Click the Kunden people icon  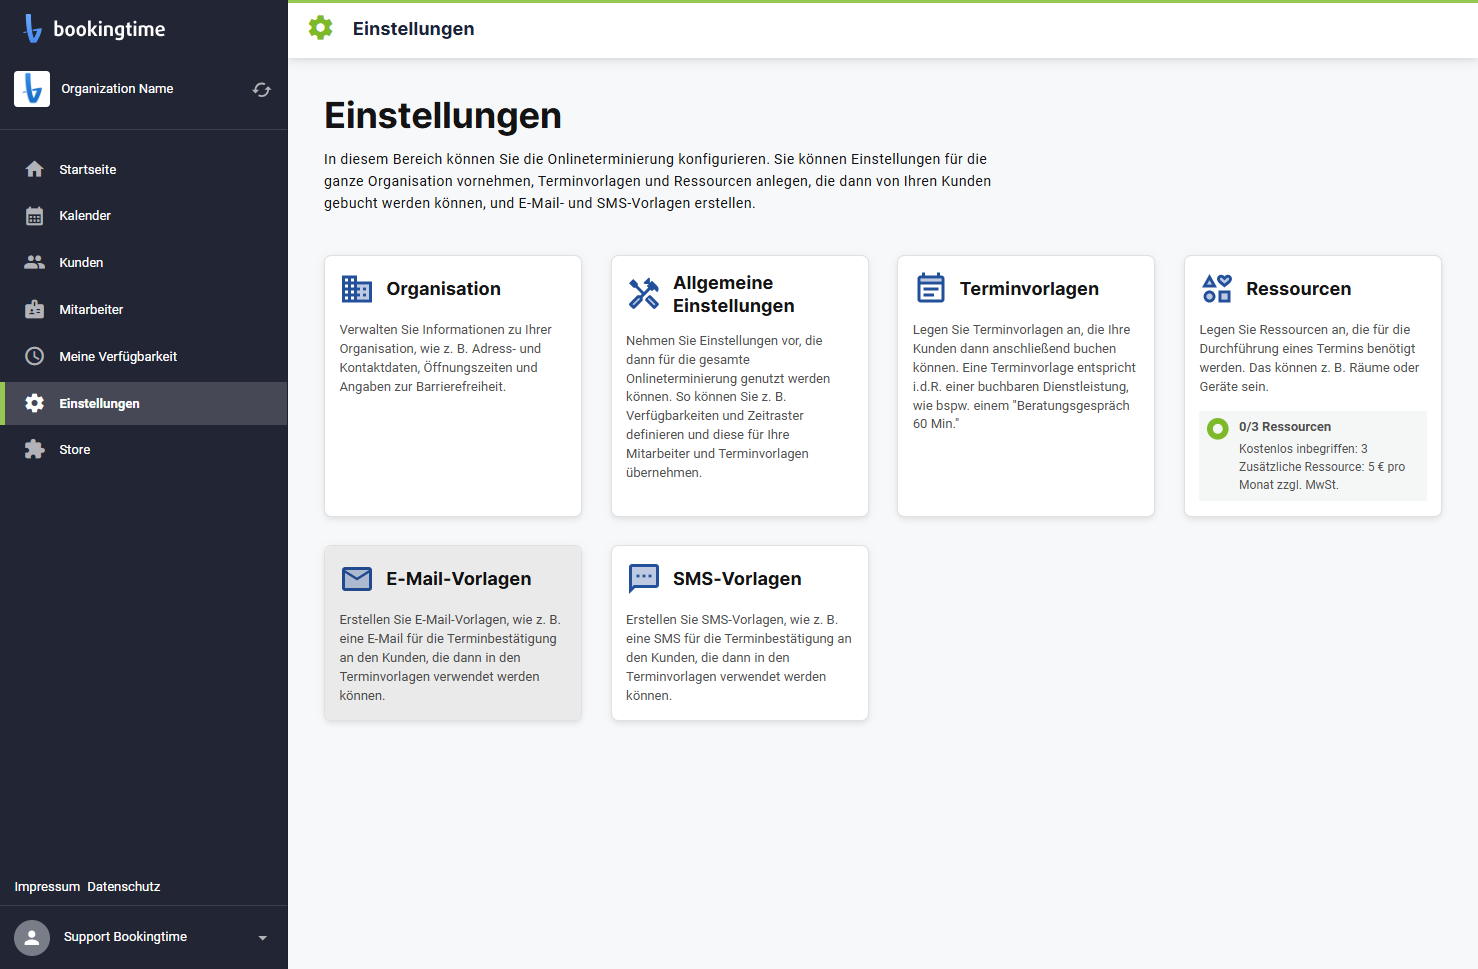click(35, 262)
